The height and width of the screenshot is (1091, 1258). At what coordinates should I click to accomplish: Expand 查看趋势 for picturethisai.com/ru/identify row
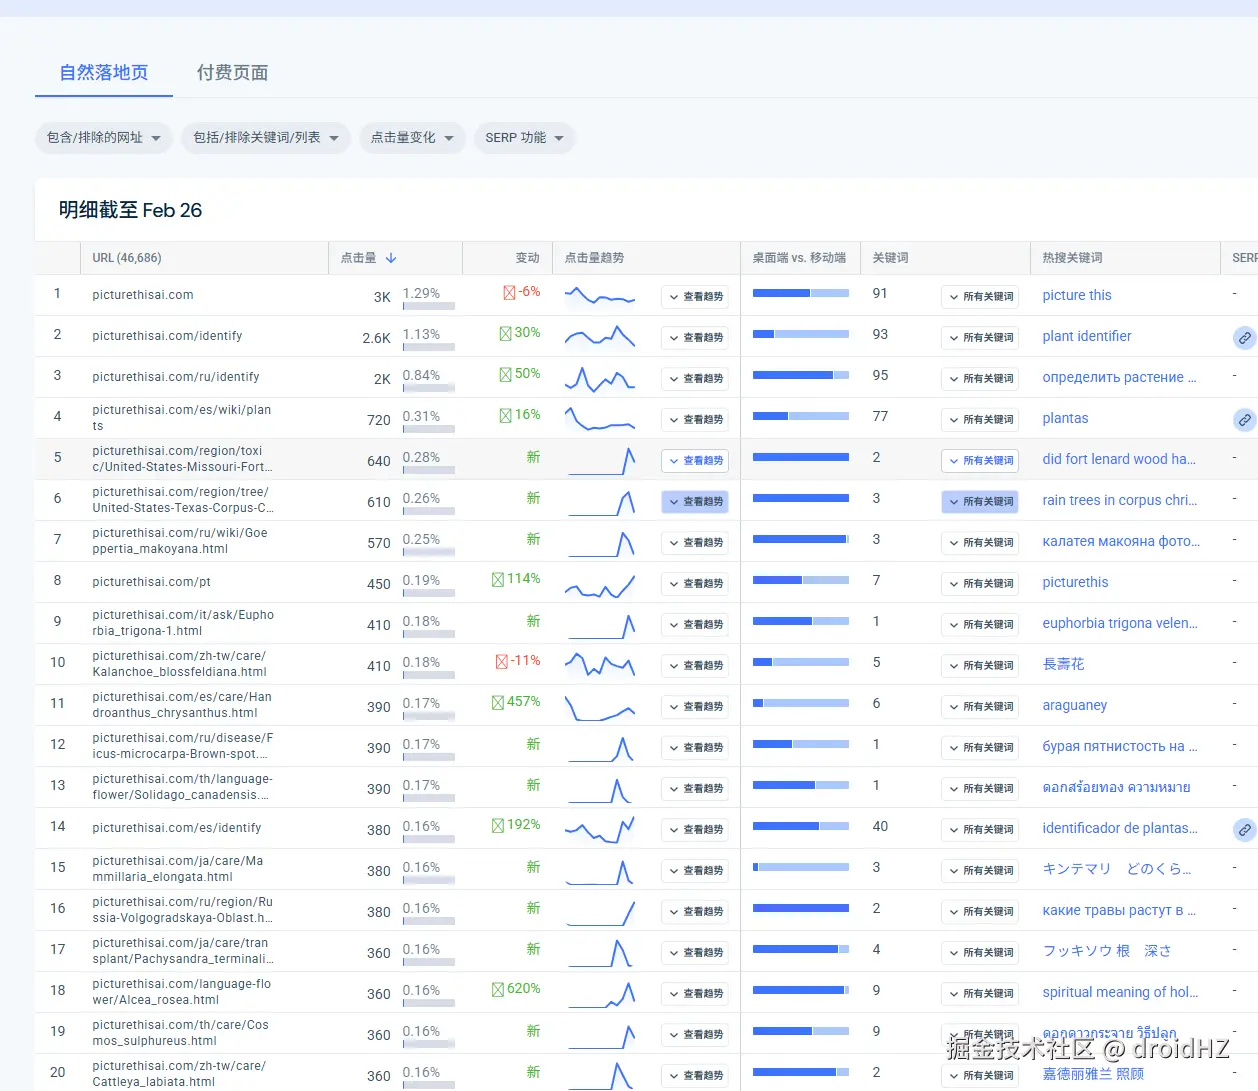(695, 379)
